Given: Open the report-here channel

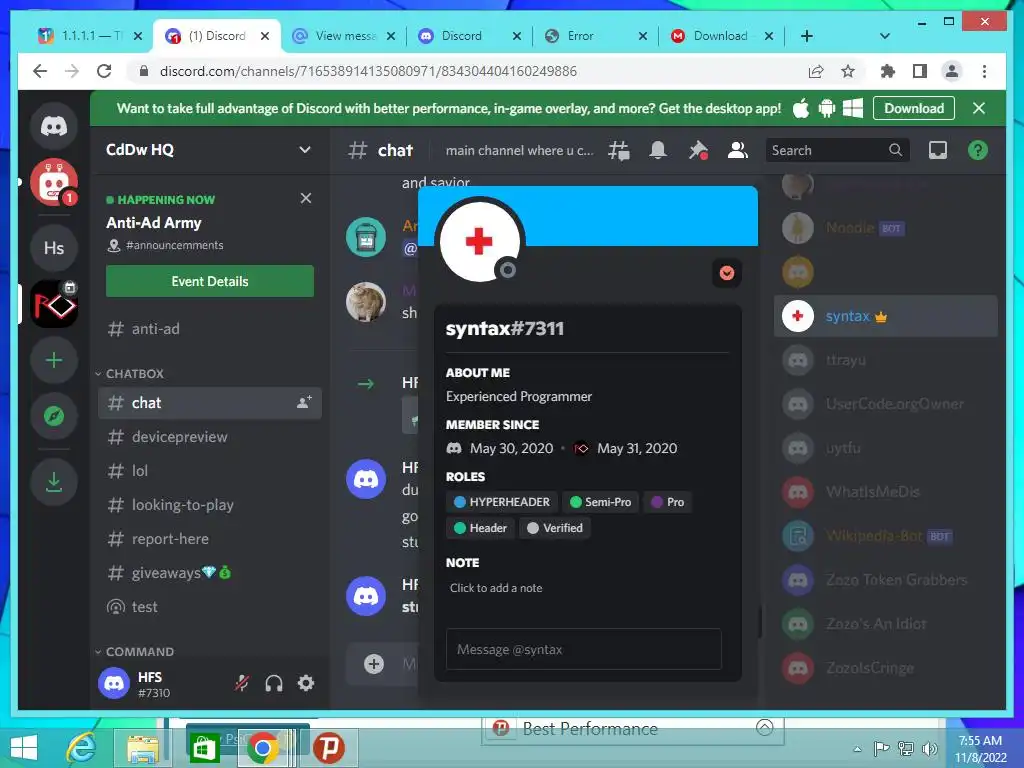Looking at the screenshot, I should point(209,539).
